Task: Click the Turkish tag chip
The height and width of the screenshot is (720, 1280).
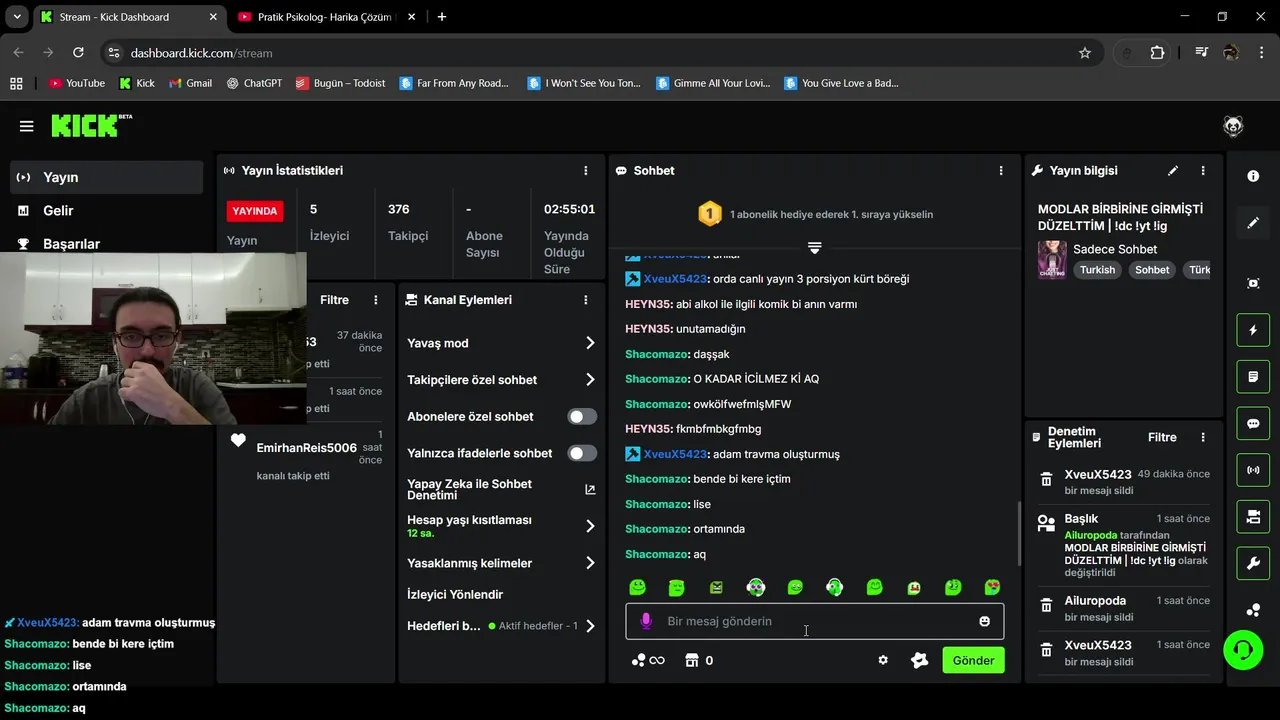Action: 1097,270
